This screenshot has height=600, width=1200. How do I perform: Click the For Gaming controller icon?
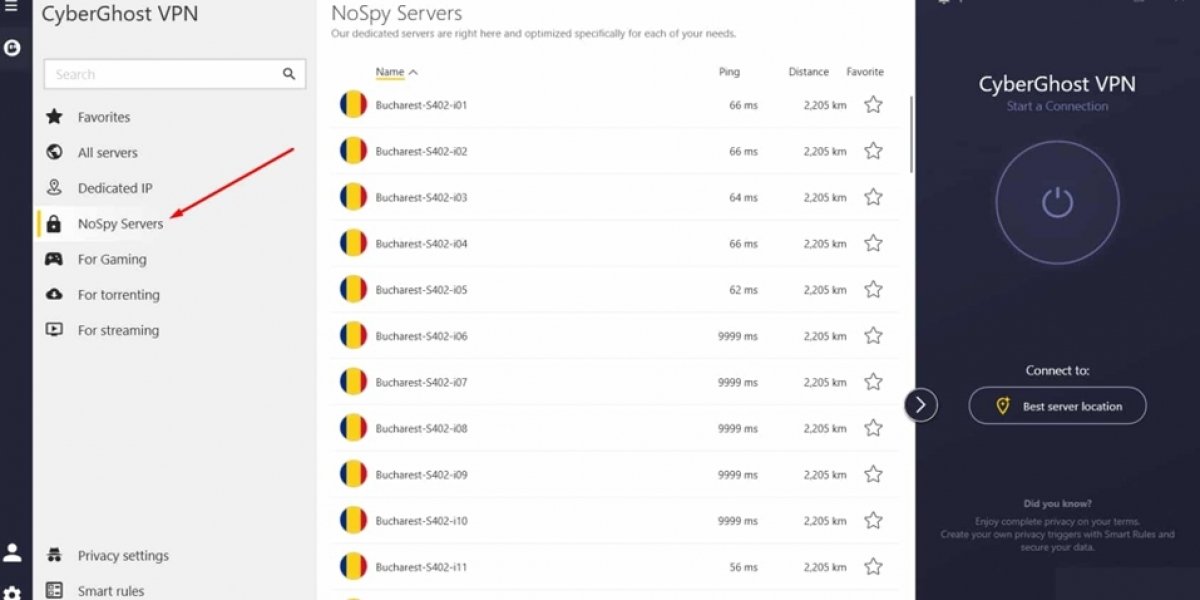[x=54, y=259]
